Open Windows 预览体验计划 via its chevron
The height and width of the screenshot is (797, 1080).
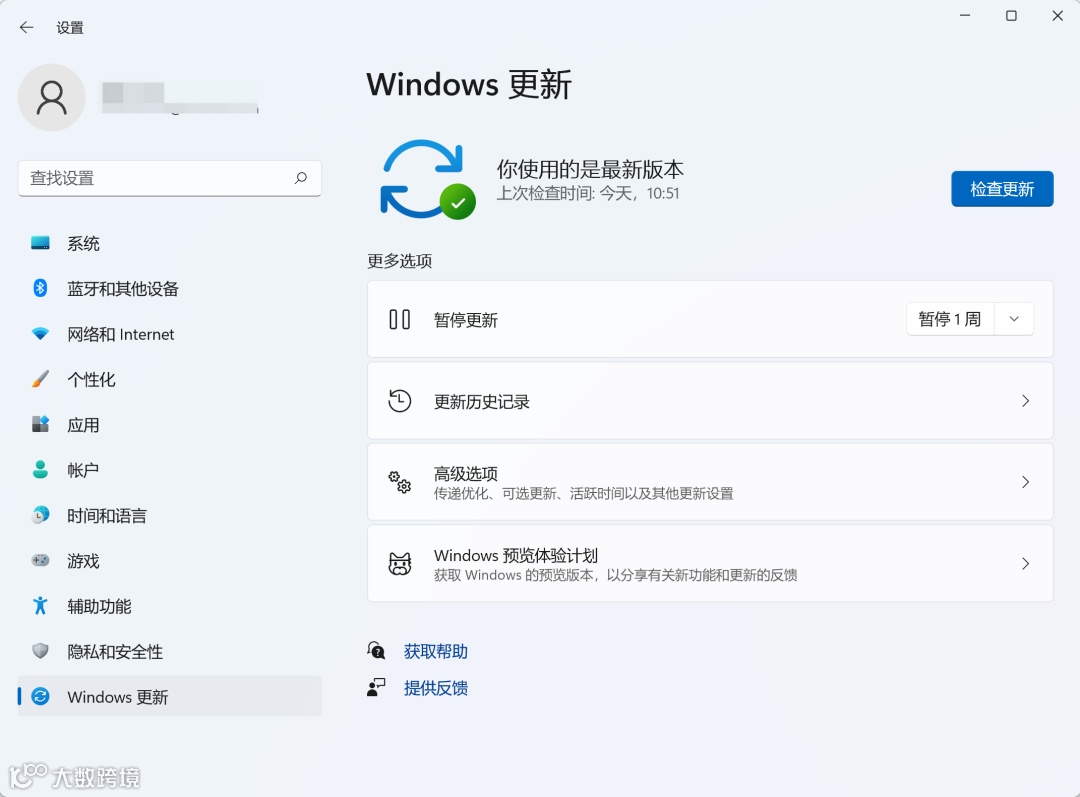click(x=1026, y=563)
